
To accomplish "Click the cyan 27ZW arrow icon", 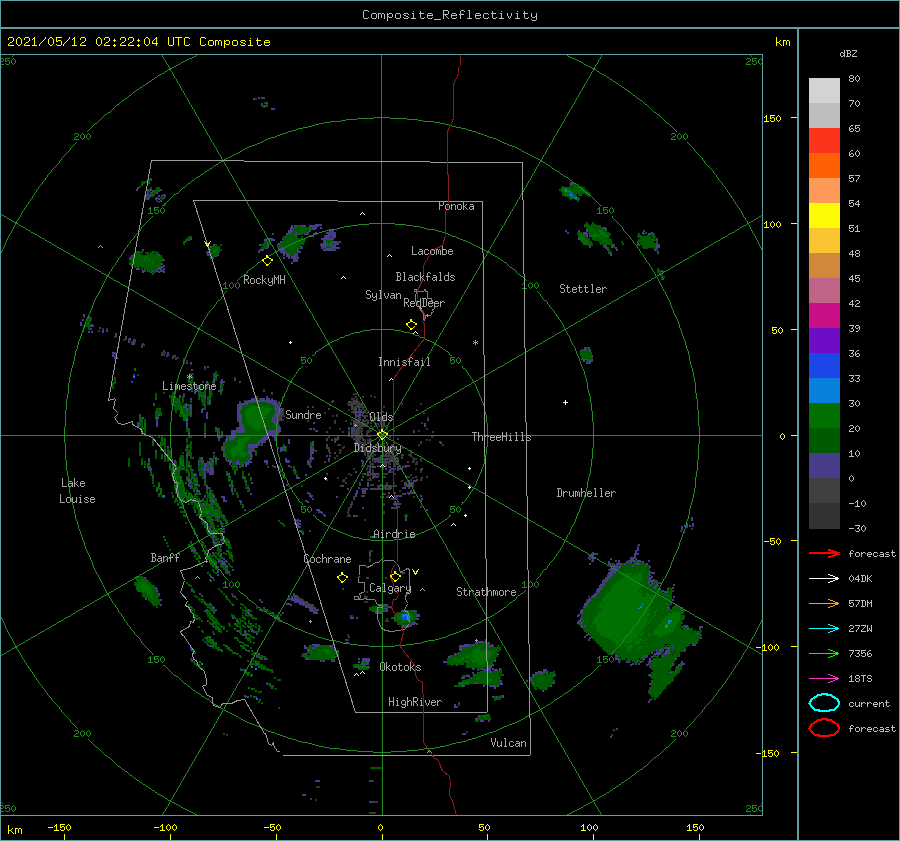I will [824, 629].
